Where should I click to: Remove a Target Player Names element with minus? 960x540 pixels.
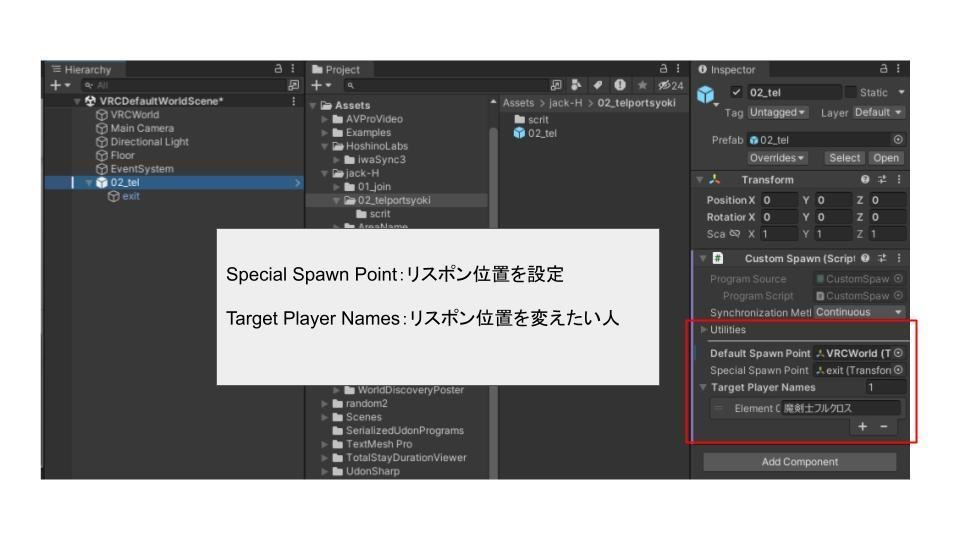pos(883,427)
